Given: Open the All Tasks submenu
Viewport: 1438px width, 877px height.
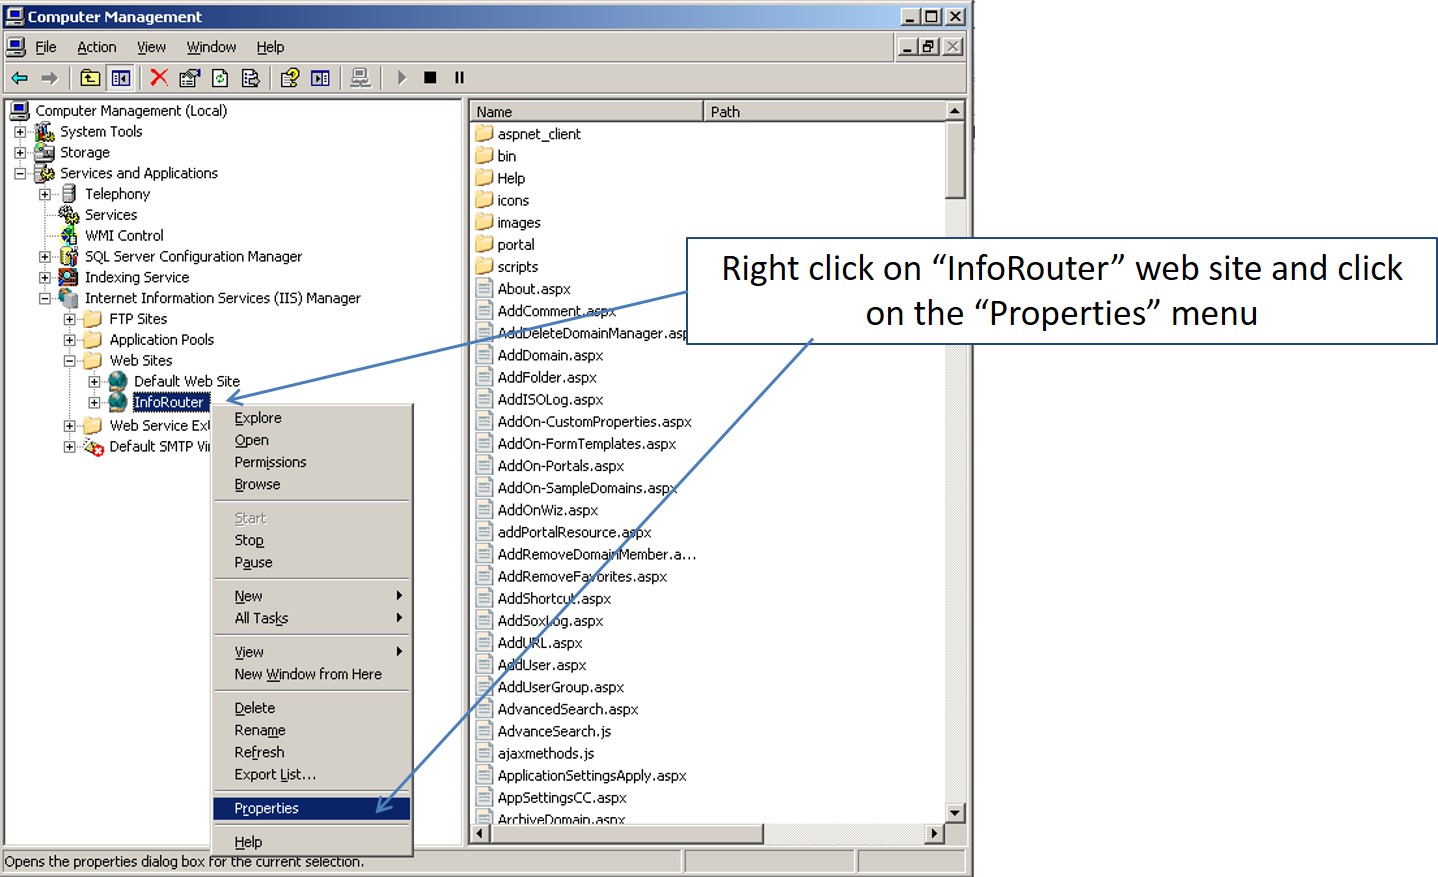Looking at the screenshot, I should [312, 618].
